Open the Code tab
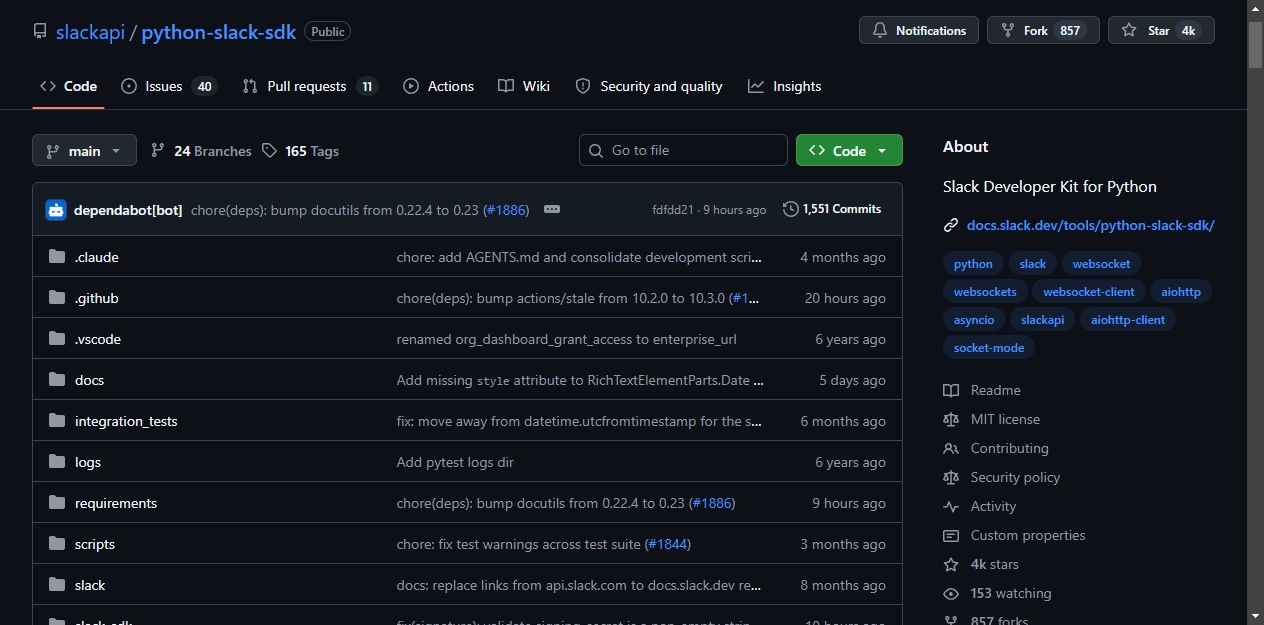 tap(68, 86)
